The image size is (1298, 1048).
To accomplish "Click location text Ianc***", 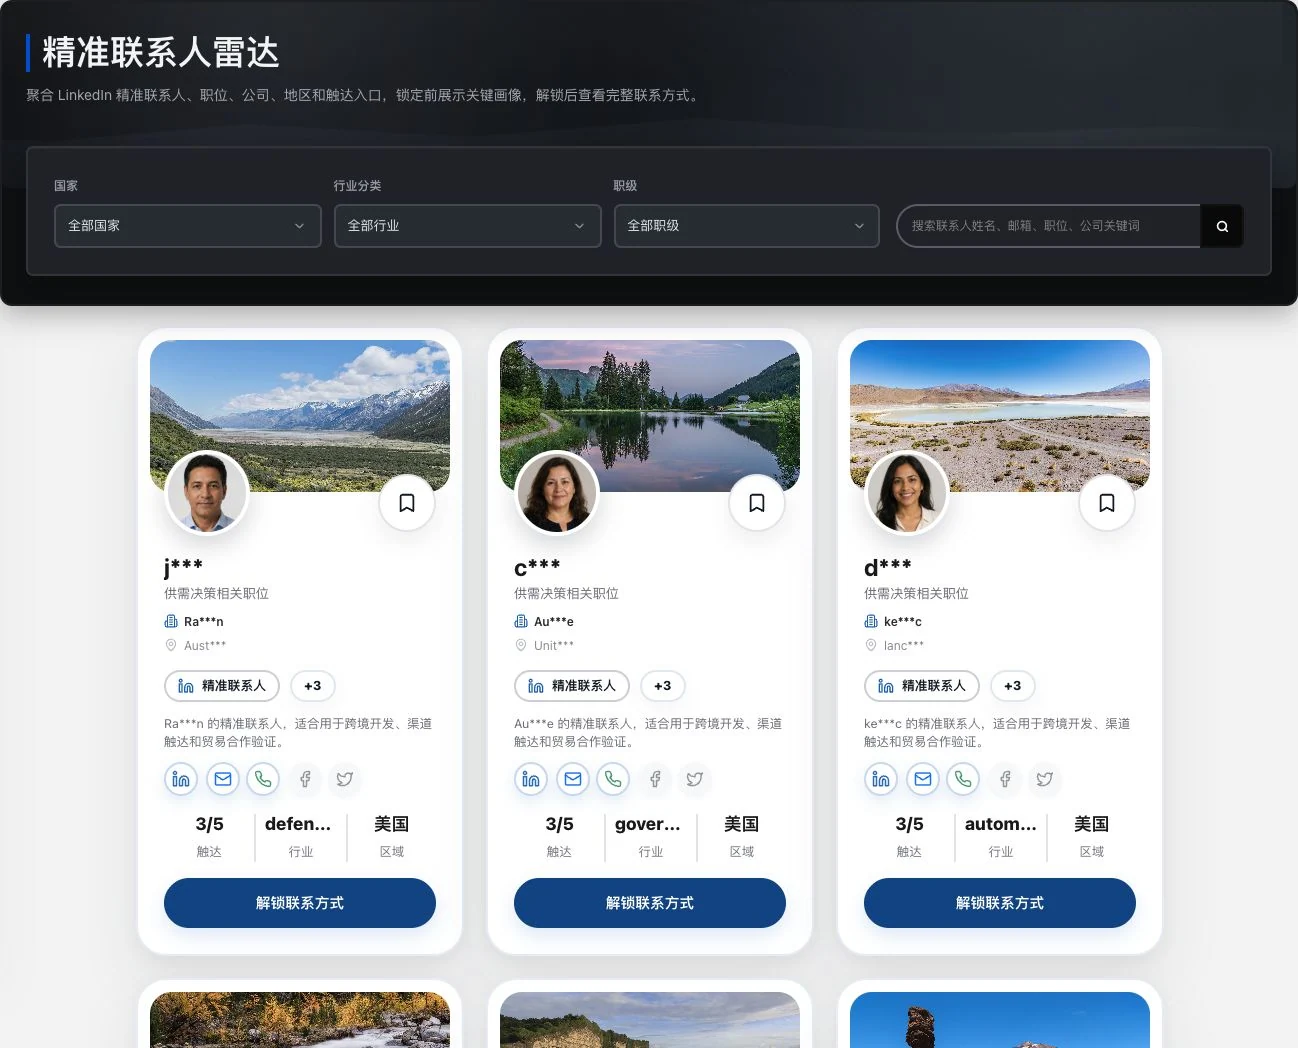I will (x=904, y=646).
